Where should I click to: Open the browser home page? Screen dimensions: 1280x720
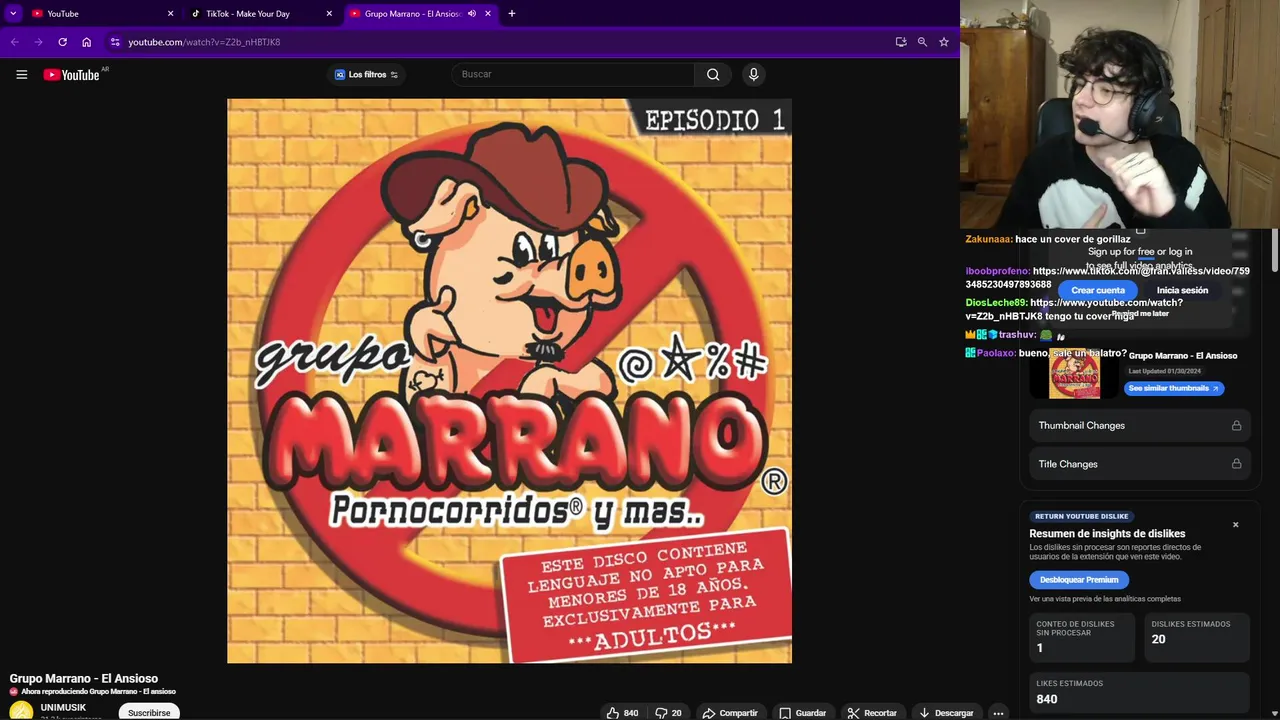(87, 42)
